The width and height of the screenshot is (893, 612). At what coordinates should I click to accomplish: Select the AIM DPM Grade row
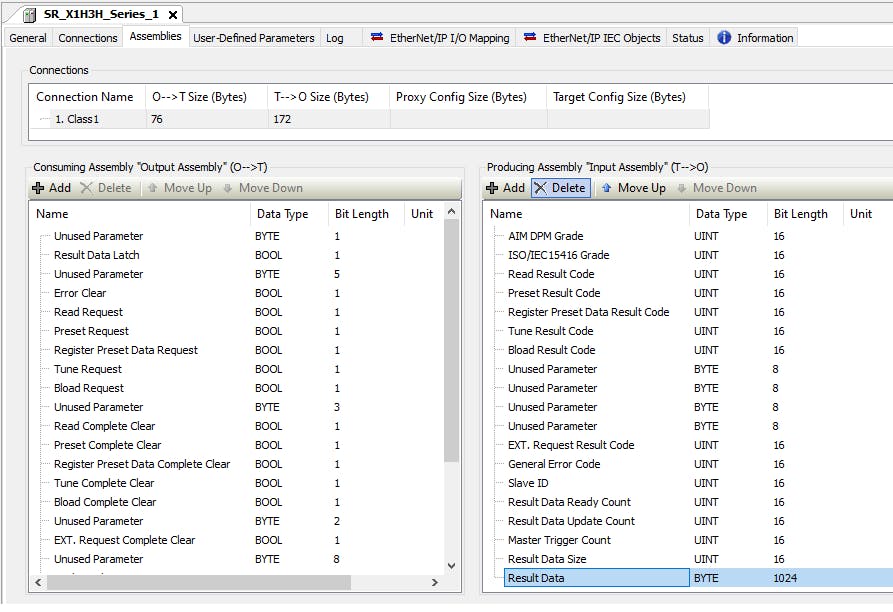pyautogui.click(x=545, y=236)
